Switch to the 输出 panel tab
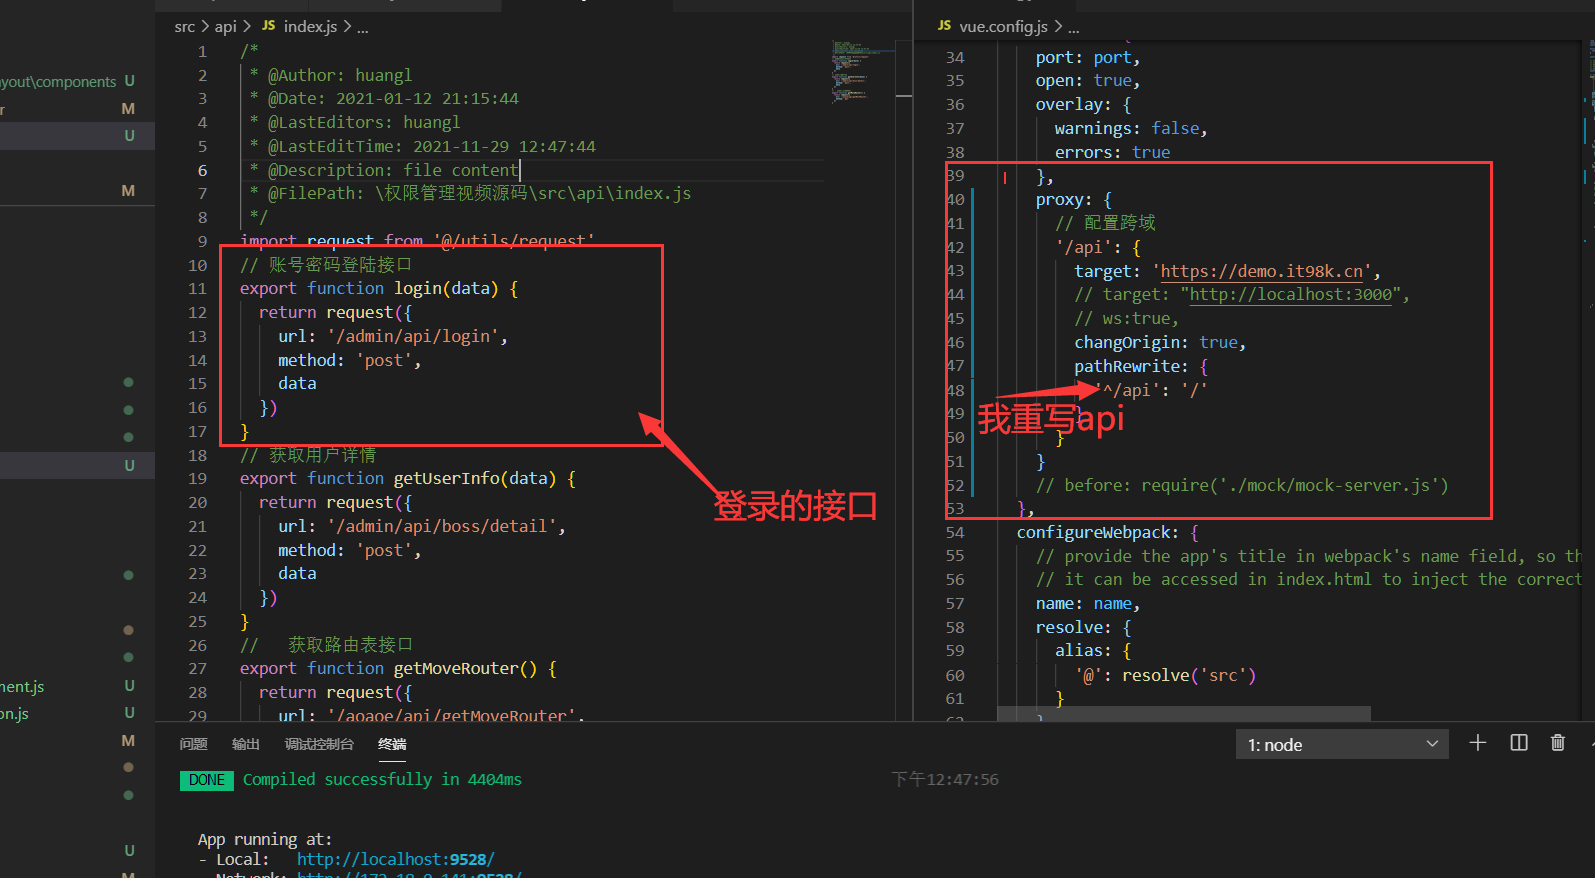The image size is (1595, 878). (x=245, y=744)
